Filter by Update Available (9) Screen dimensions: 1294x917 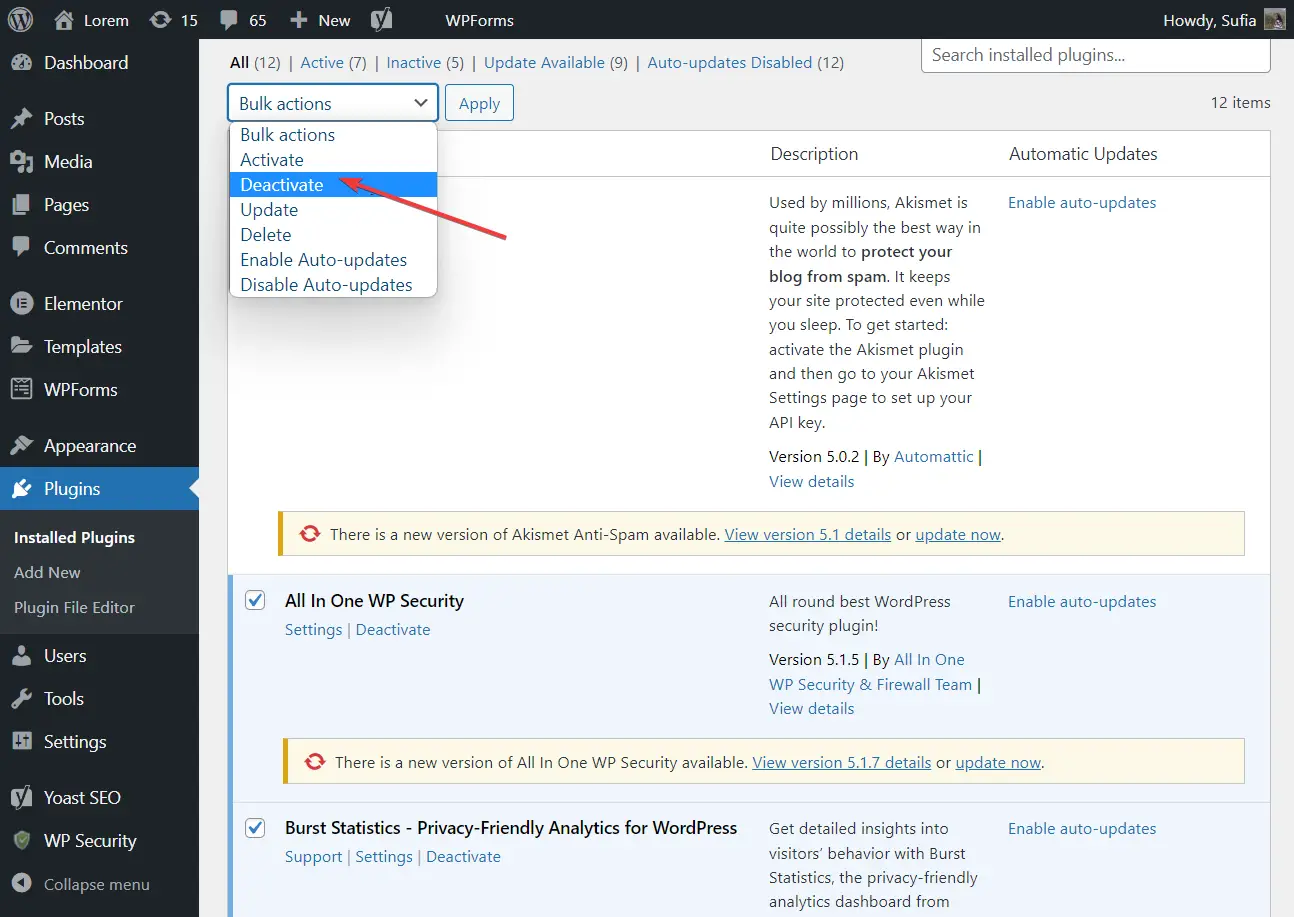coord(556,62)
